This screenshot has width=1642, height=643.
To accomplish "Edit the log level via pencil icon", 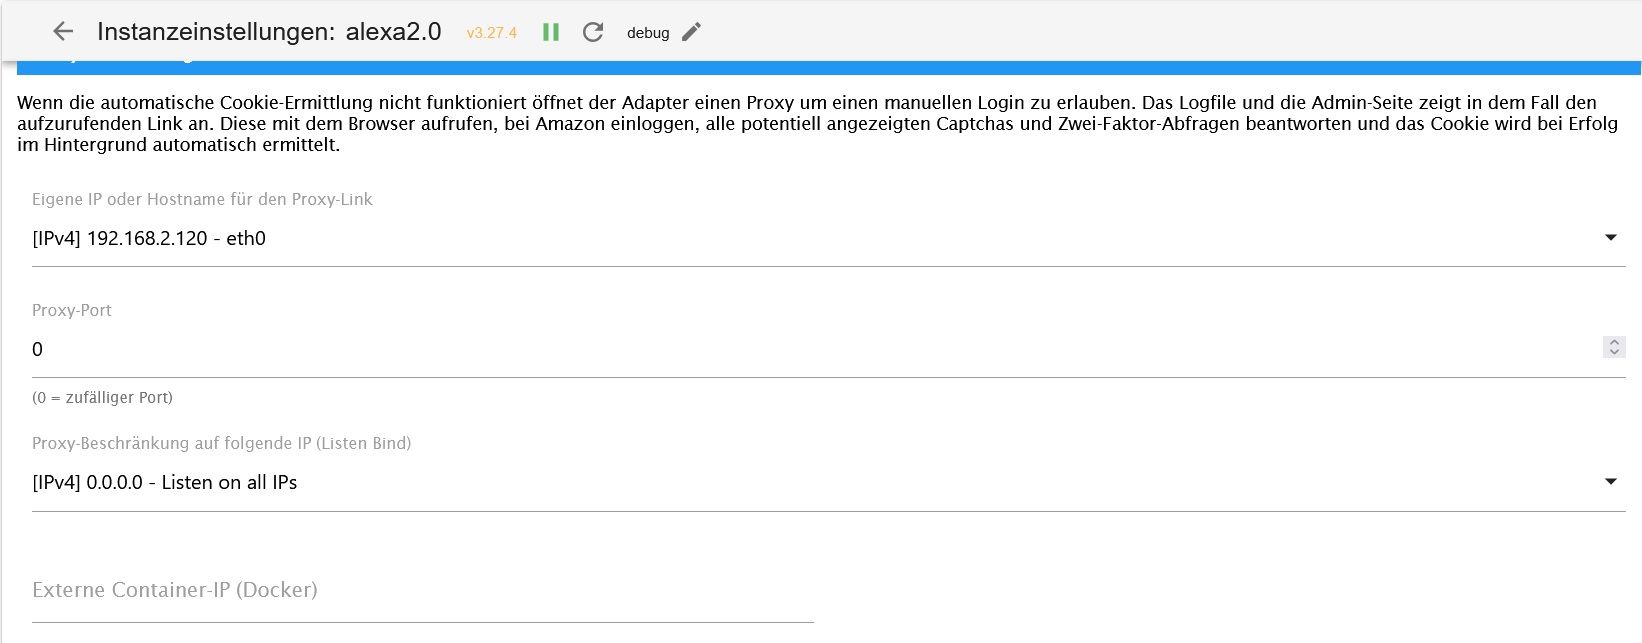I will click(x=691, y=32).
